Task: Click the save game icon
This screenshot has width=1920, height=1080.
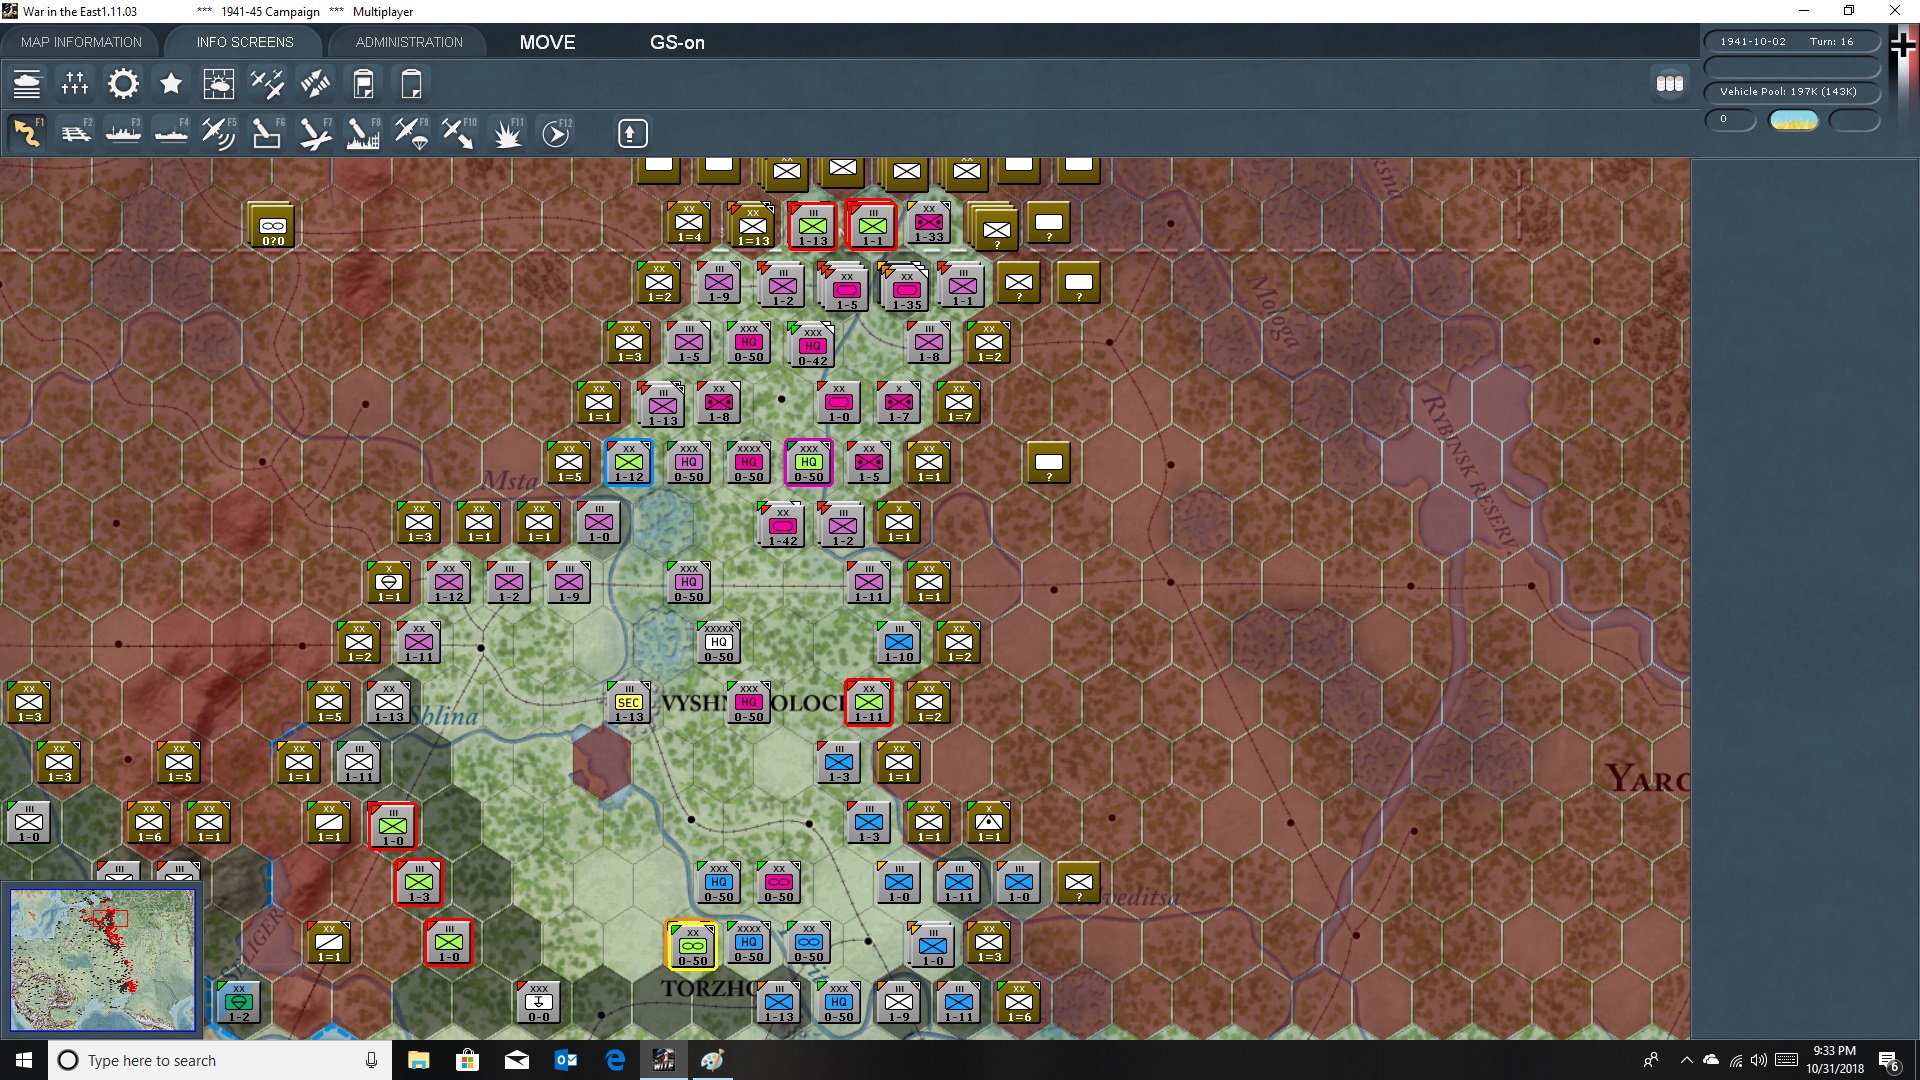Action: (x=363, y=84)
